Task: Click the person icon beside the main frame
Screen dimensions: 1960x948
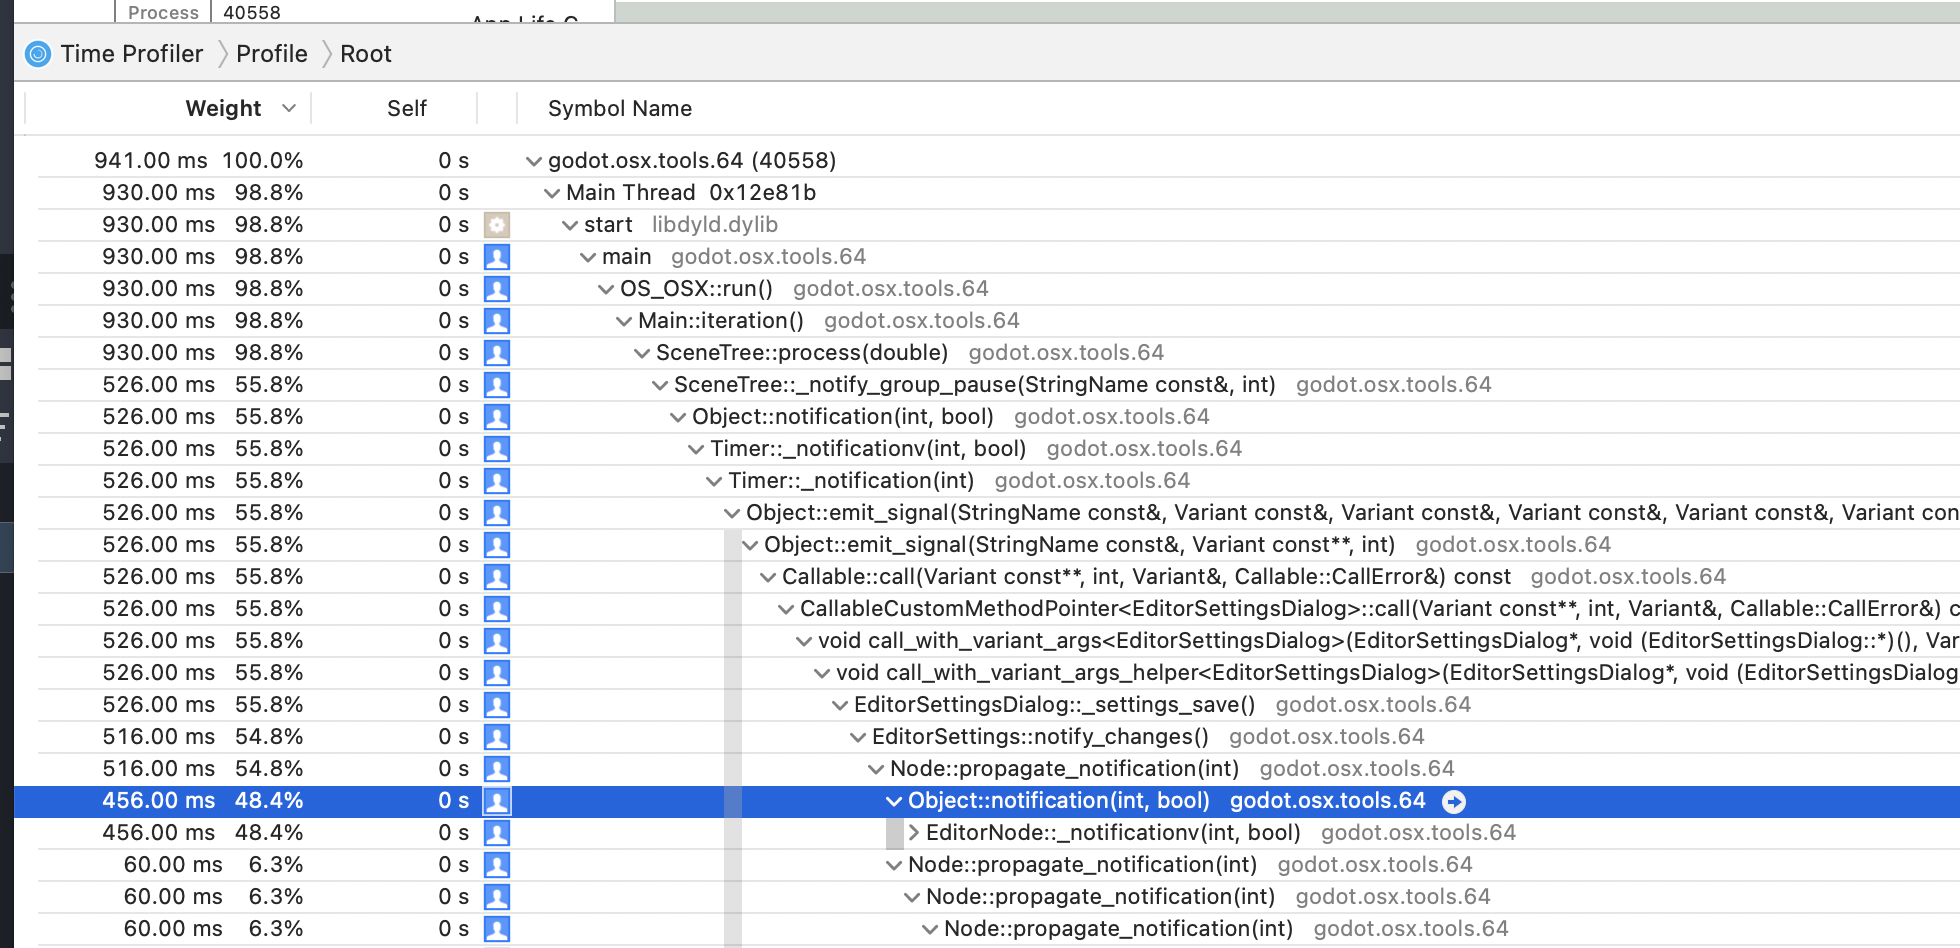Action: tap(497, 257)
